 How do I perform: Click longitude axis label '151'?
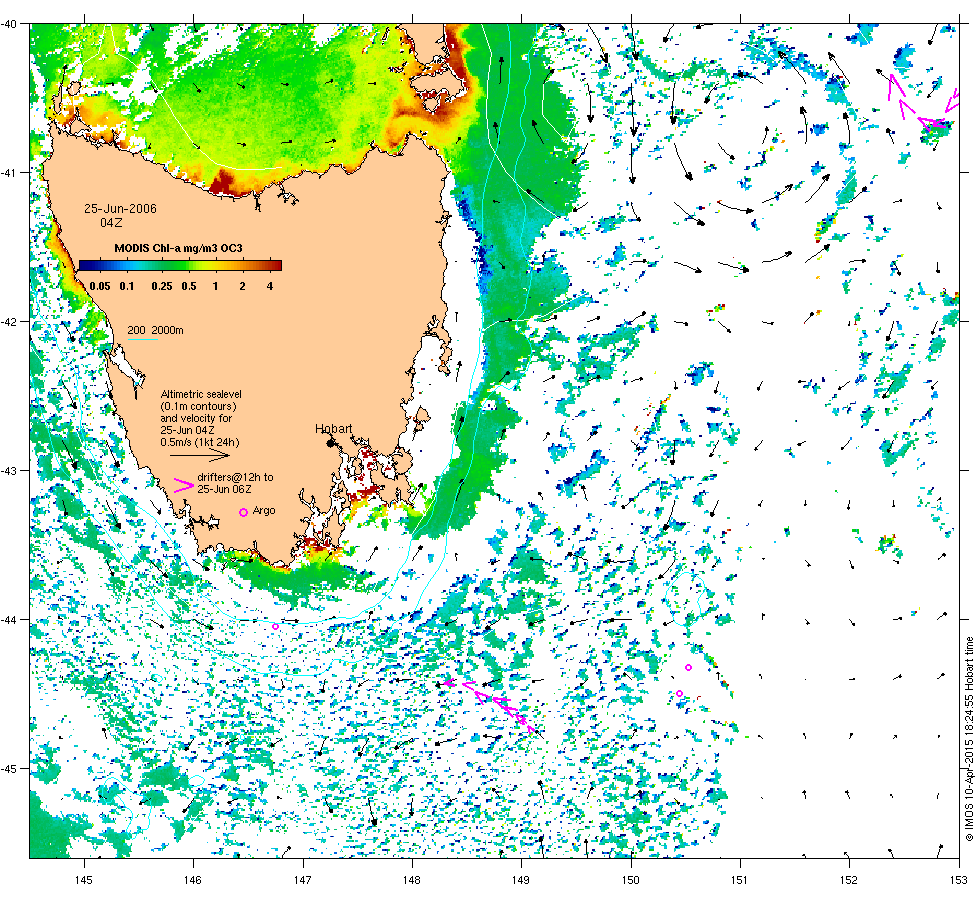pyautogui.click(x=739, y=880)
